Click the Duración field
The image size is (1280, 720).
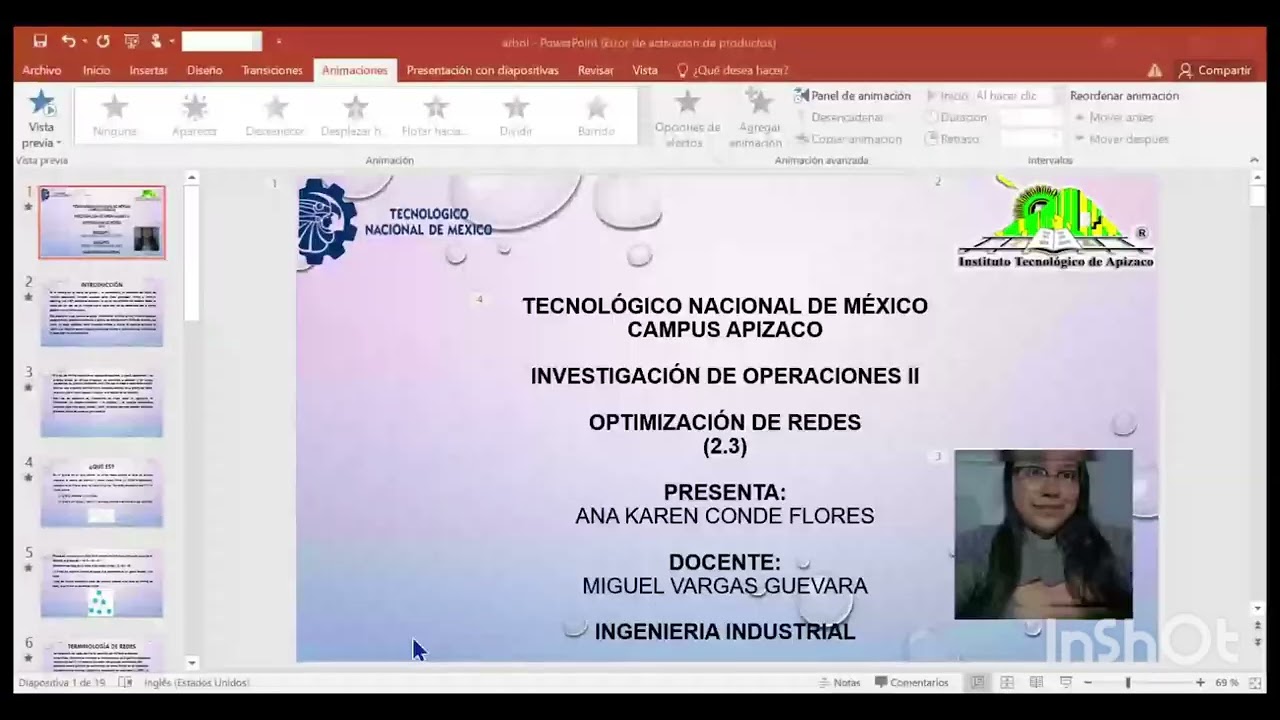tap(1028, 117)
